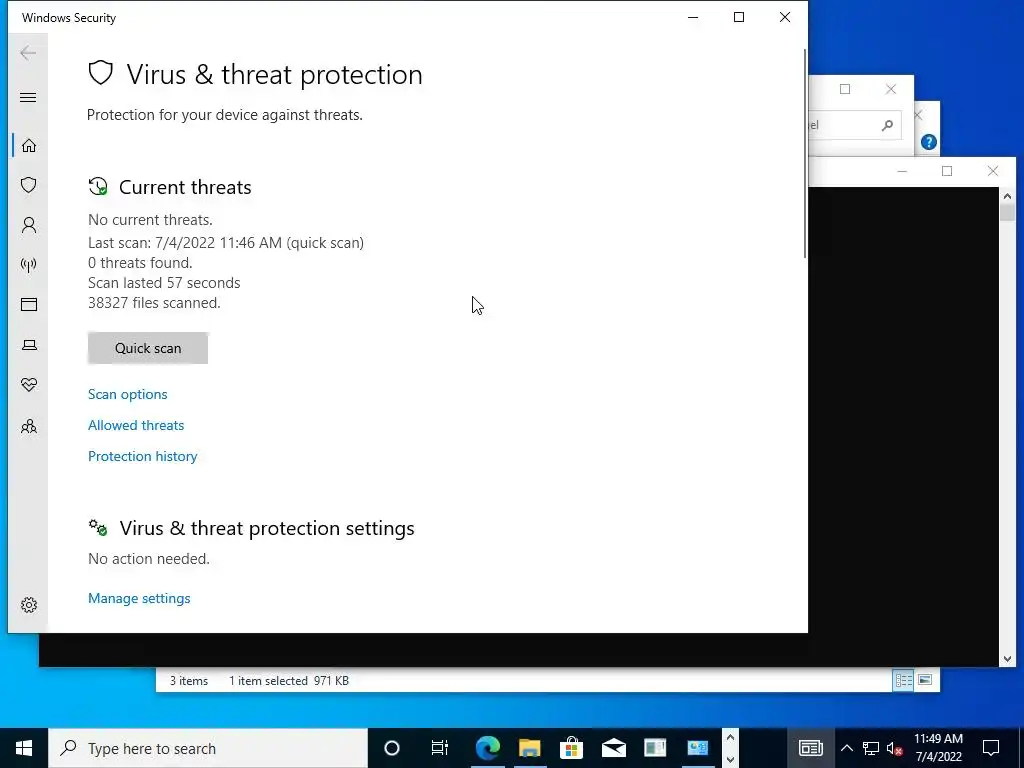Open Family options people icon
This screenshot has width=1024, height=768.
[x=29, y=426]
